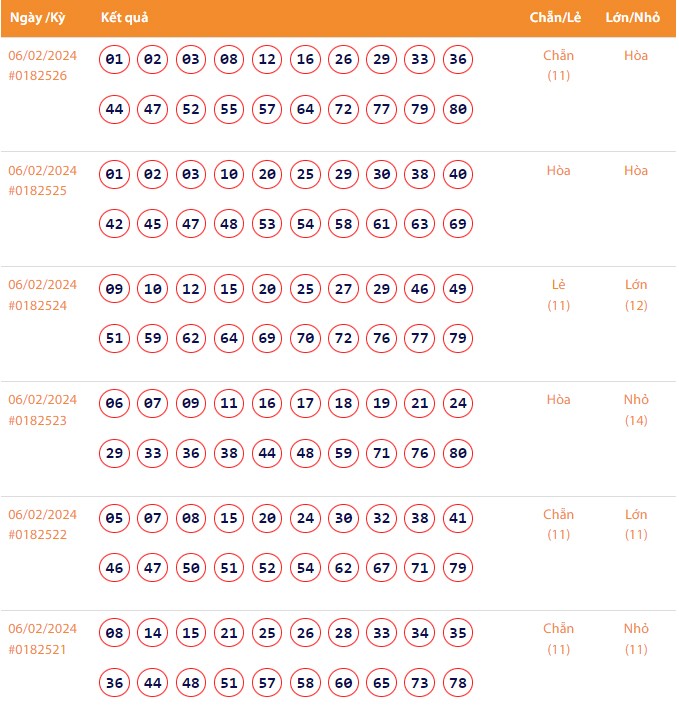Click ball 09 in draw #0182524
679x712 pixels.
[x=115, y=290]
